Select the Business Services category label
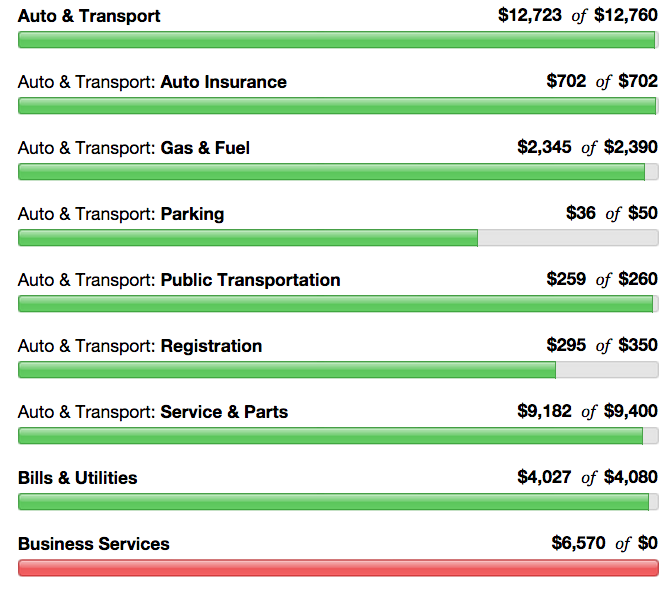This screenshot has width=671, height=595. (94, 544)
